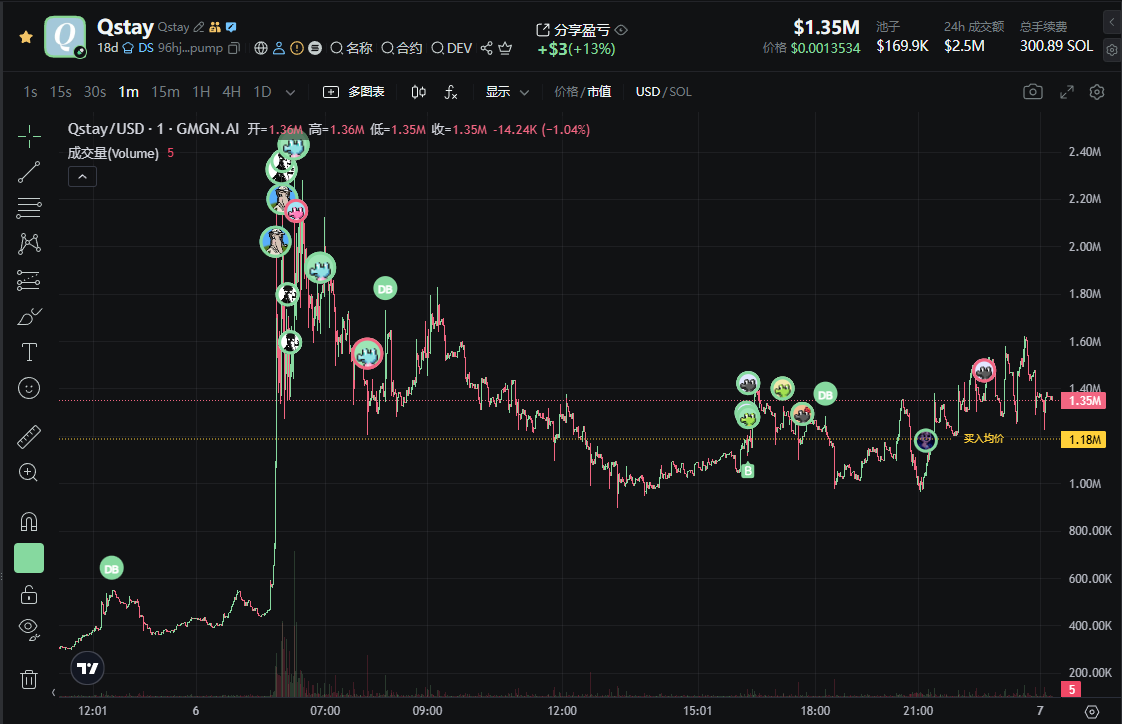Select the pattern drawing tool
Screen dimensions: 1122x724
(x=29, y=244)
